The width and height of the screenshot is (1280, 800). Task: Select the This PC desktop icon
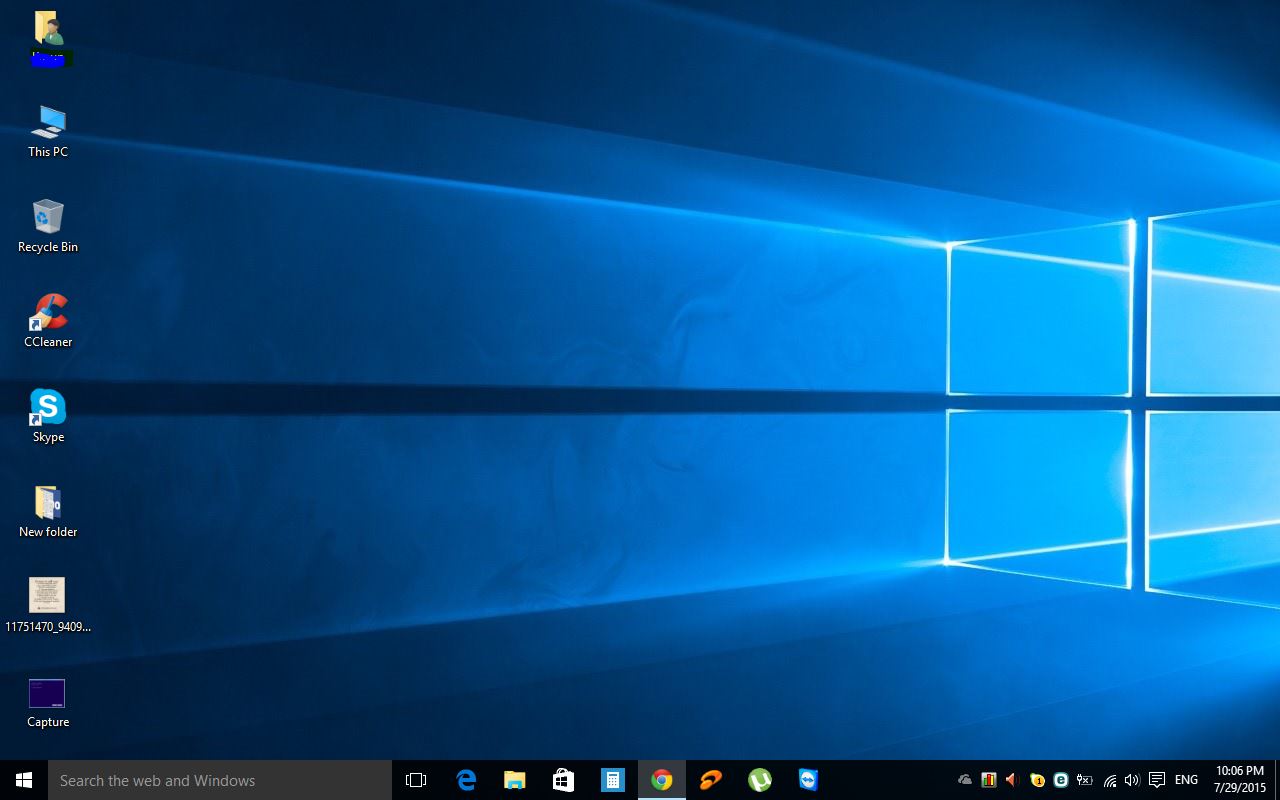tap(48, 131)
